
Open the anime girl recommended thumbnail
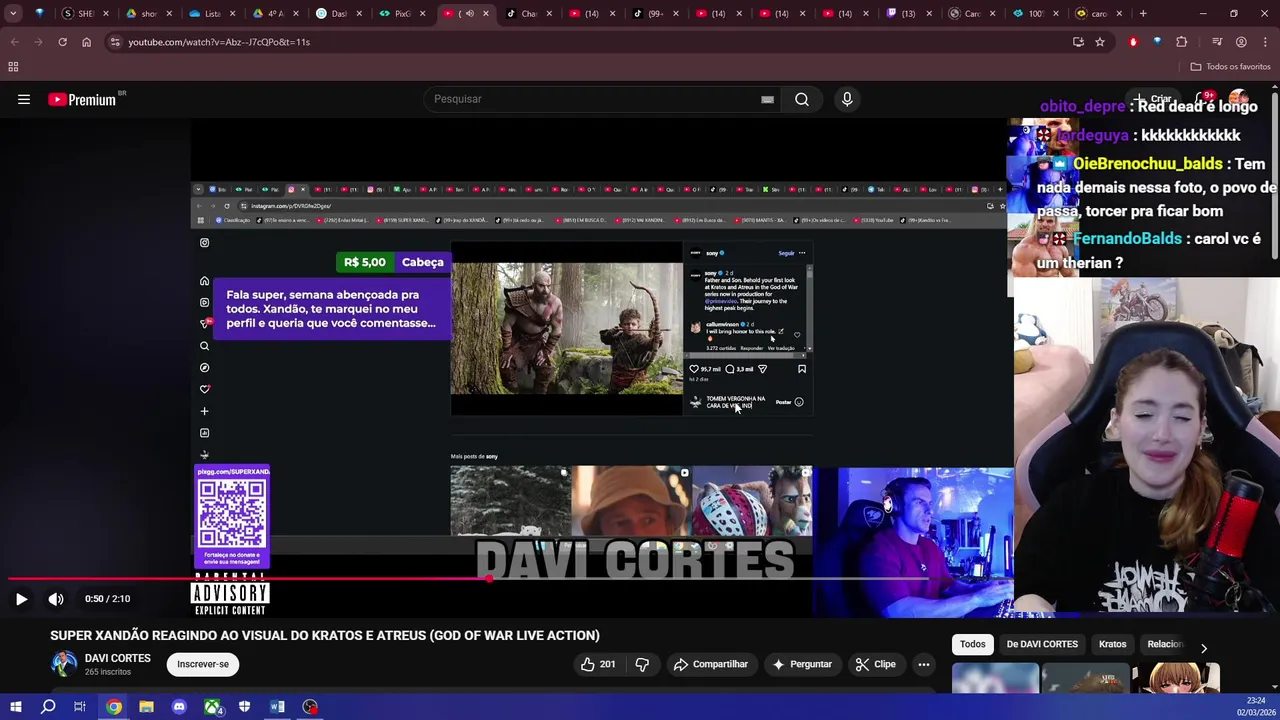(1178, 678)
